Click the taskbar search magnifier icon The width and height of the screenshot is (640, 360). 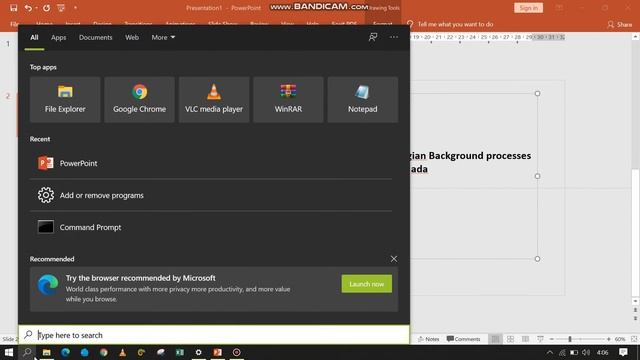click(27, 352)
